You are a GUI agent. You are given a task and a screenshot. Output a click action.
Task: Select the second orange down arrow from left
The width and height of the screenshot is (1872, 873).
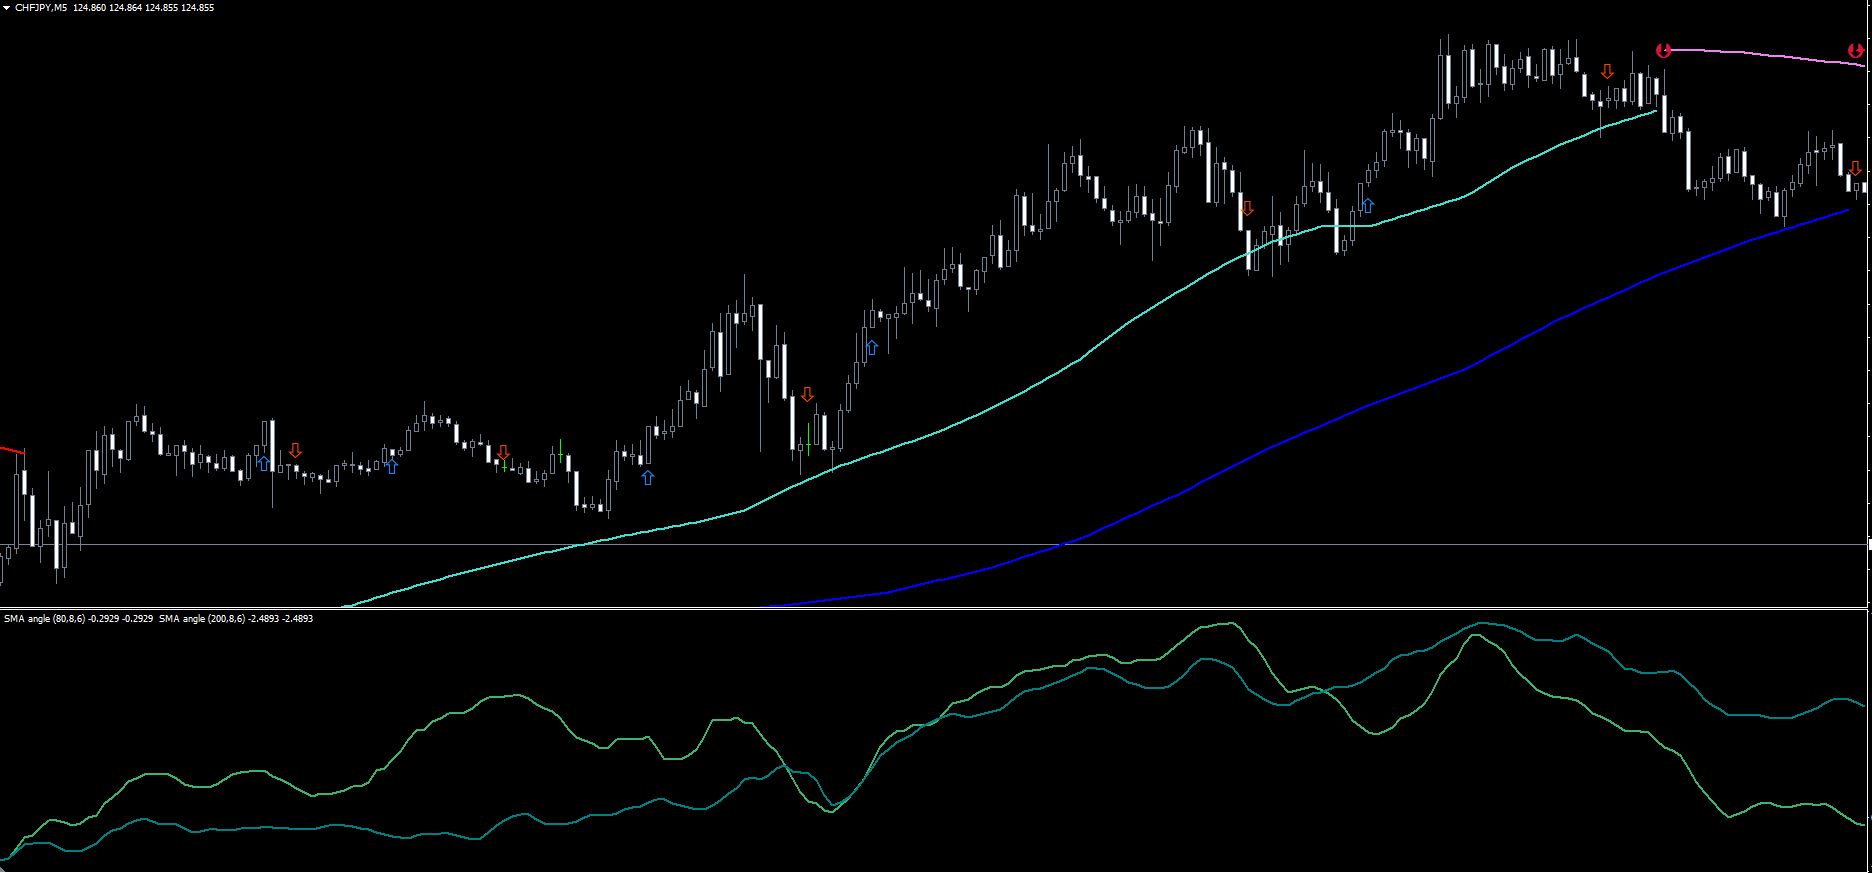pos(503,453)
